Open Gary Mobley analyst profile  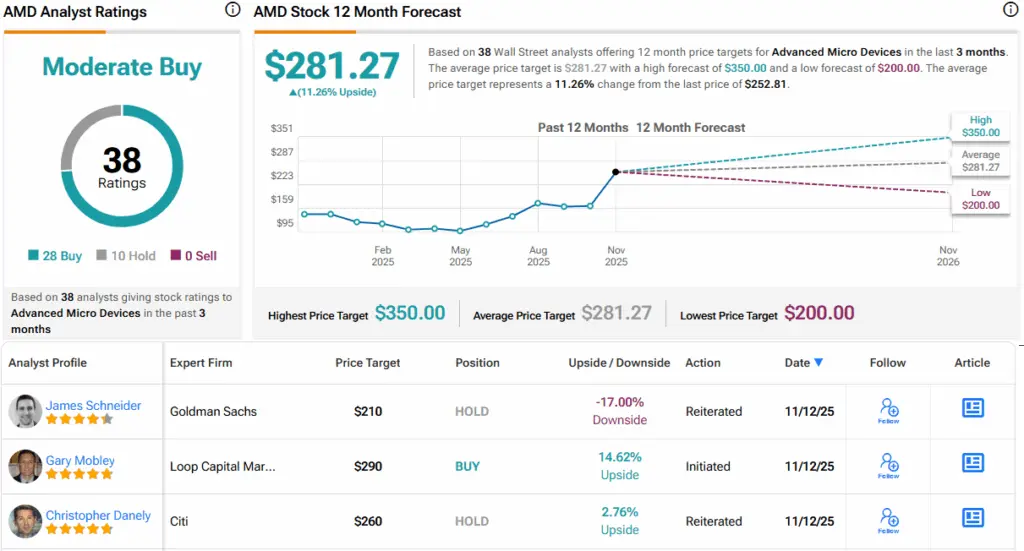[x=80, y=460]
